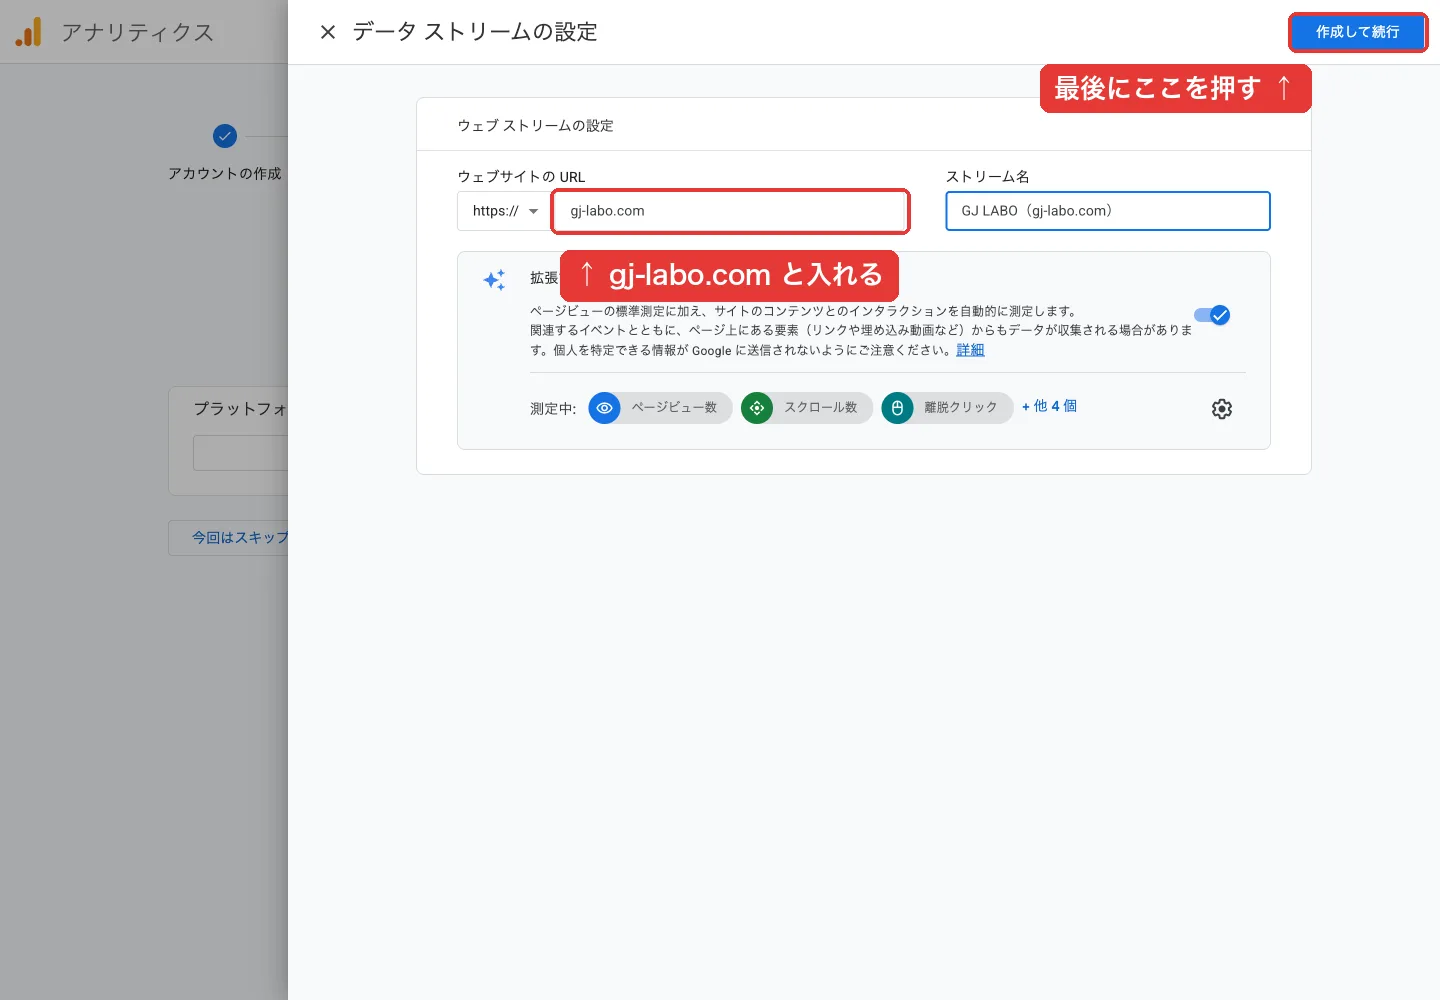This screenshot has height=1000, width=1440.
Task: Click the ウェブ ストリームの設定 heading
Action: 535,126
